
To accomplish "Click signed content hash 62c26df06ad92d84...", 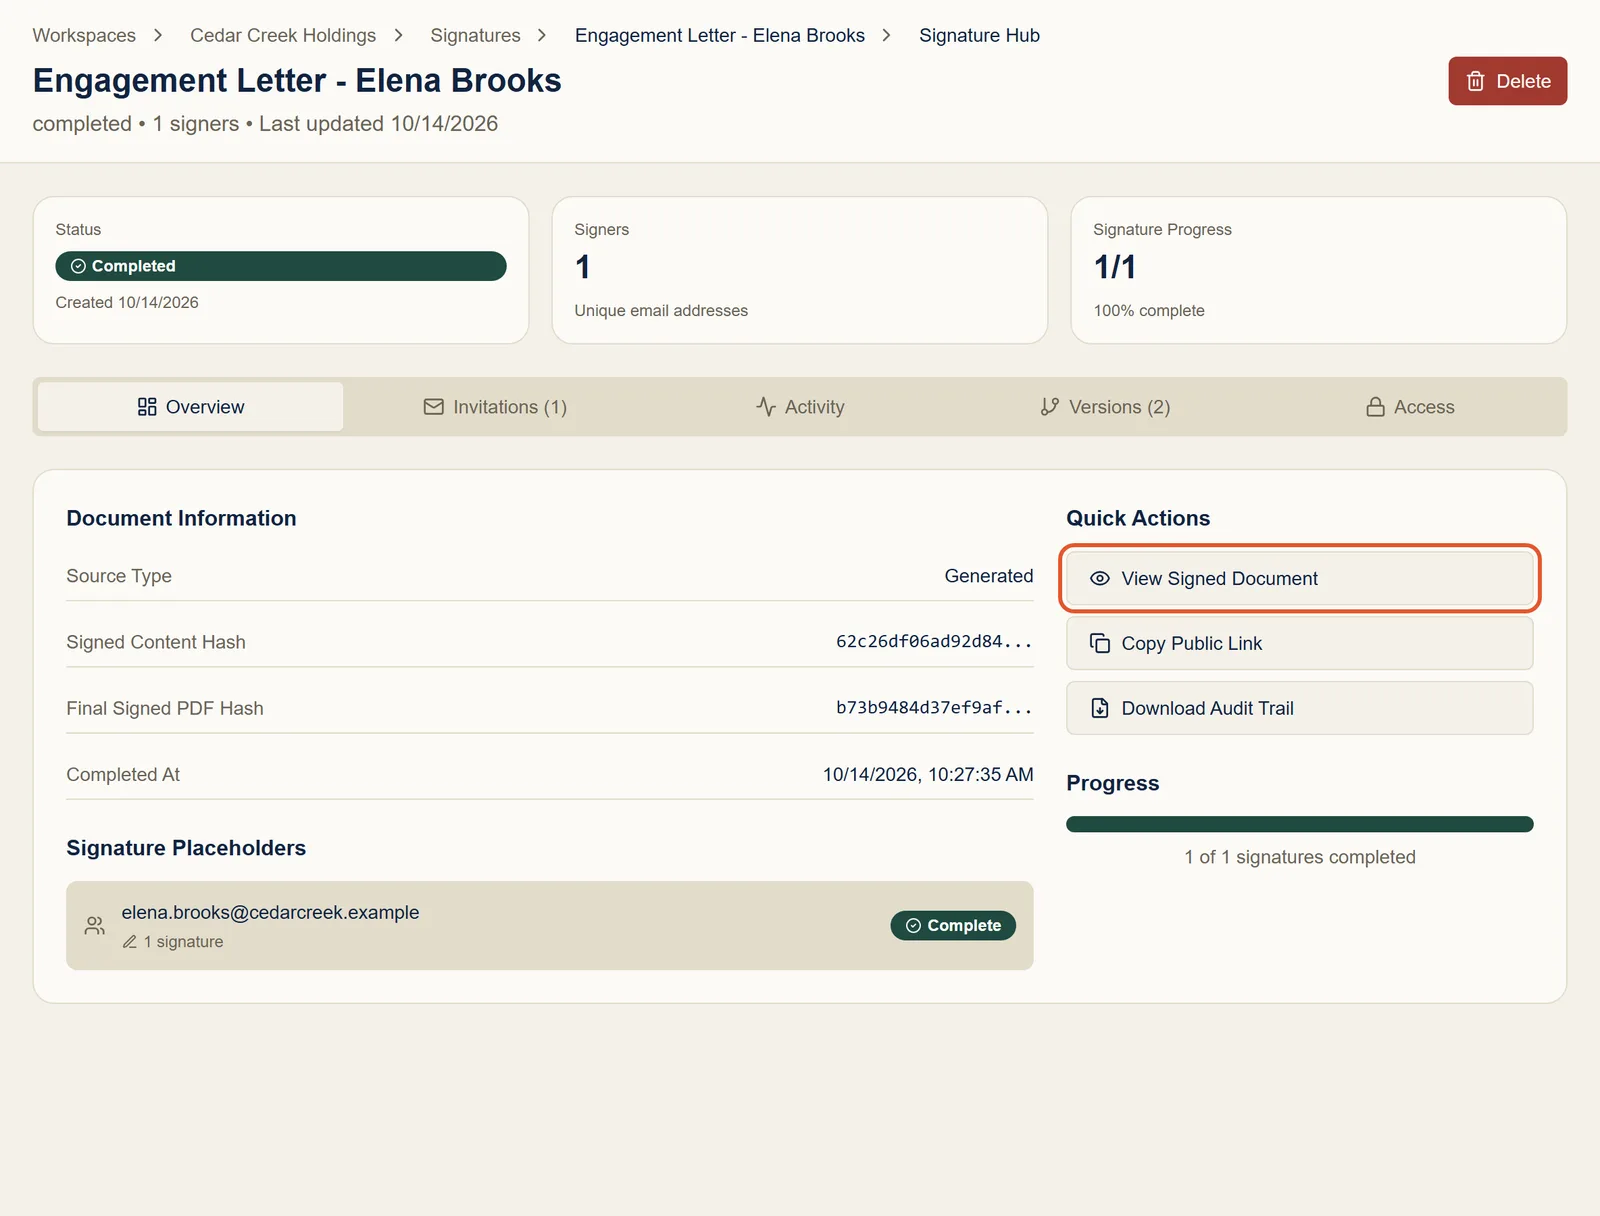I will click(x=934, y=641).
